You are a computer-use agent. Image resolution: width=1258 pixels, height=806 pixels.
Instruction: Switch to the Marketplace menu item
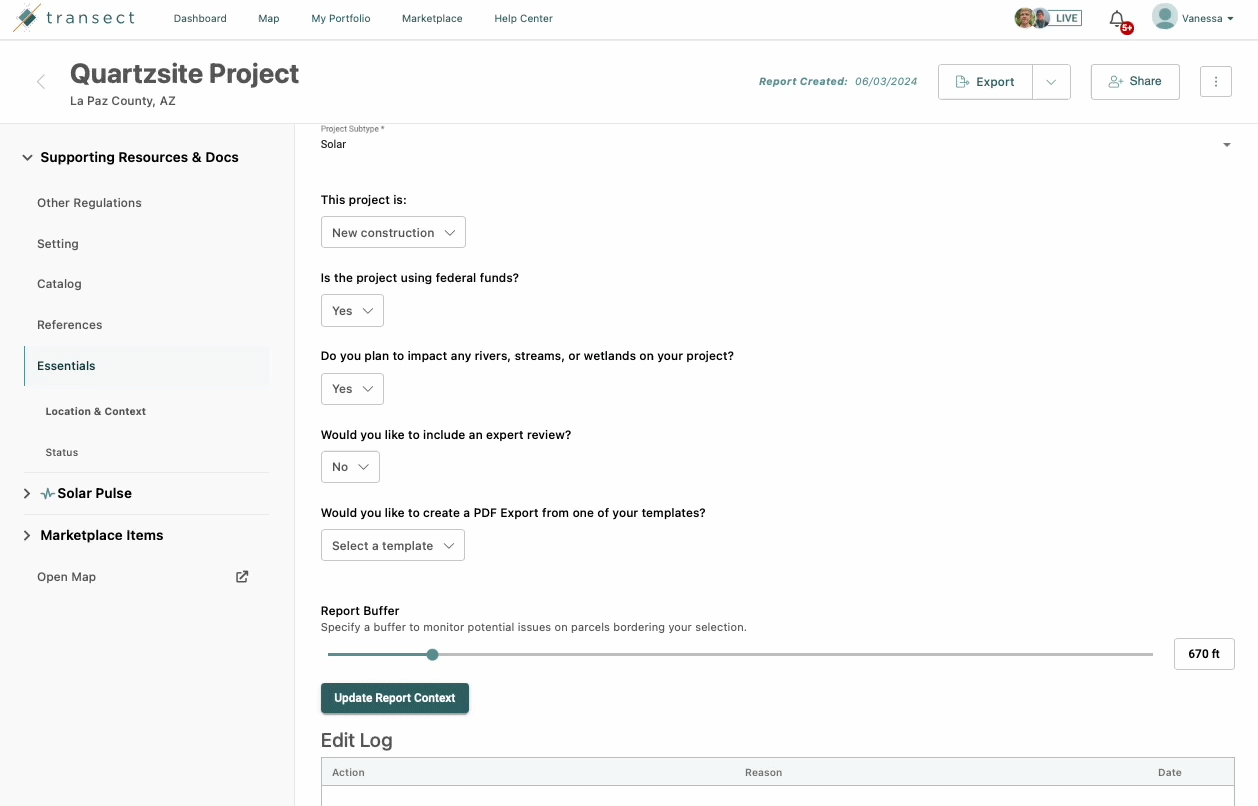click(x=431, y=18)
